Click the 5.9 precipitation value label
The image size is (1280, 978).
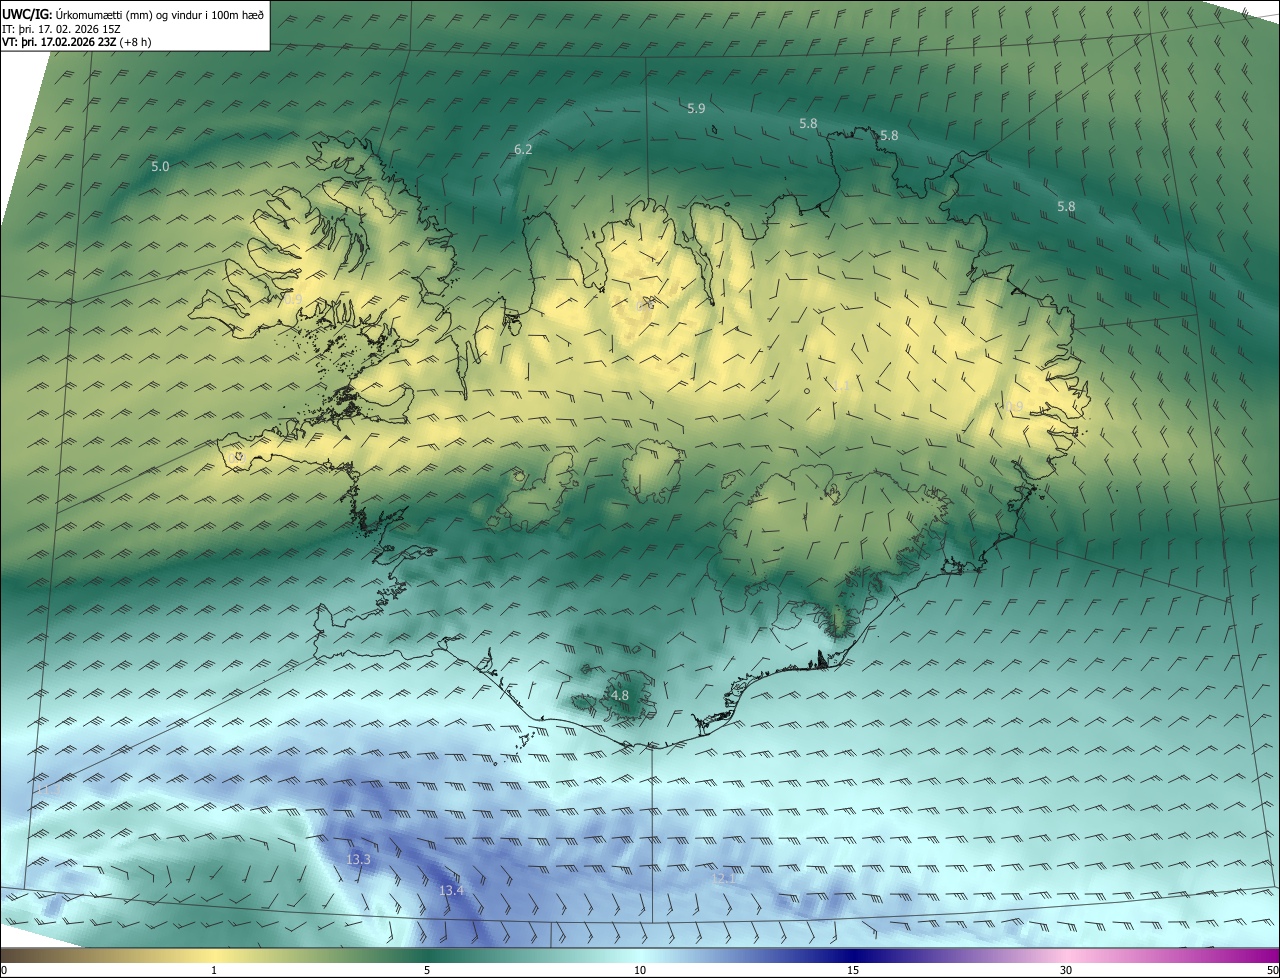[x=696, y=108]
